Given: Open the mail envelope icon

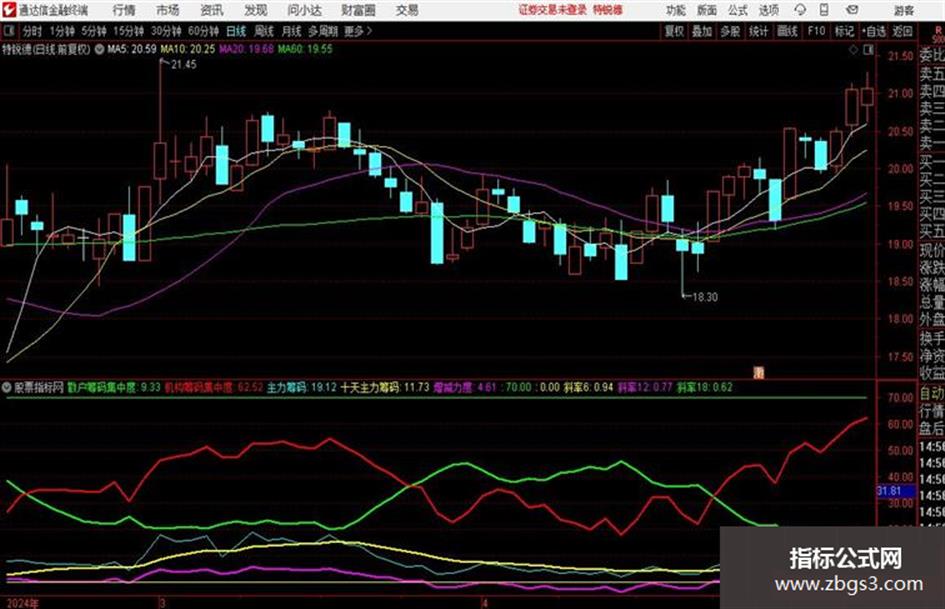Looking at the screenshot, I should [x=852, y=10].
